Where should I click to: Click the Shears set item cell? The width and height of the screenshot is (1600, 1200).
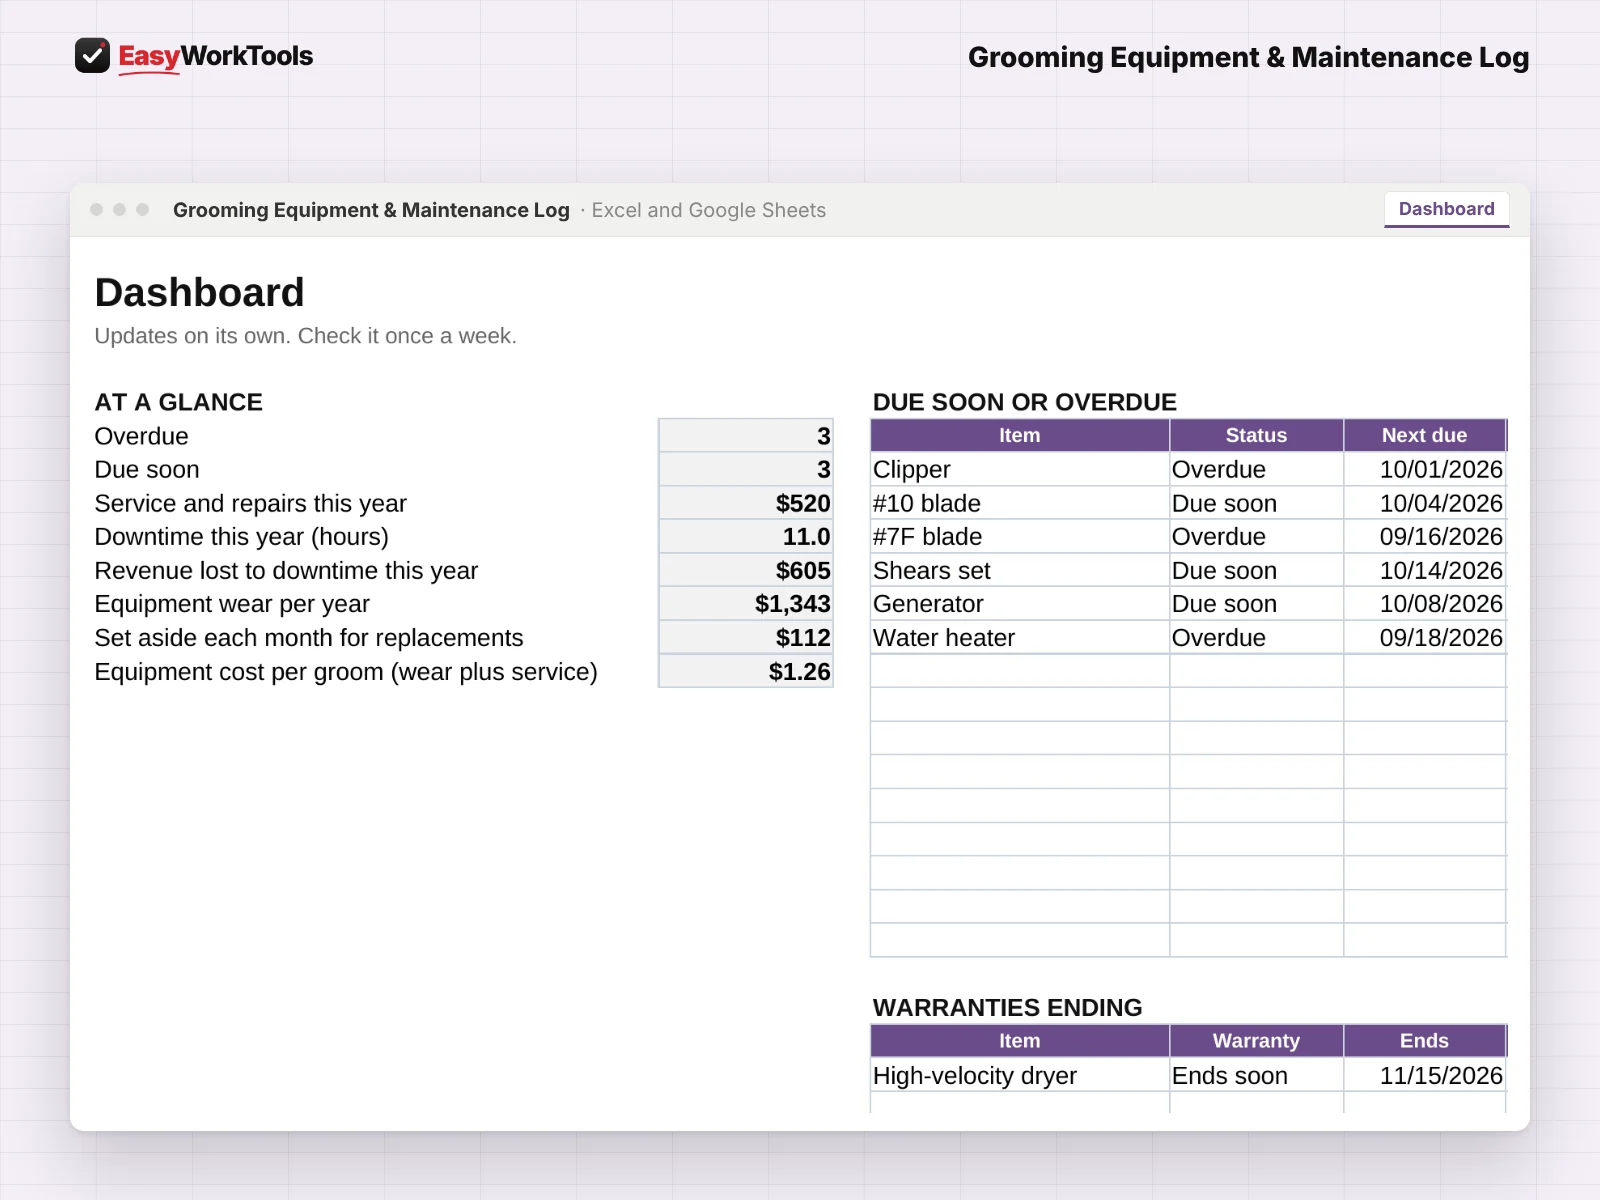pyautogui.click(x=1019, y=571)
